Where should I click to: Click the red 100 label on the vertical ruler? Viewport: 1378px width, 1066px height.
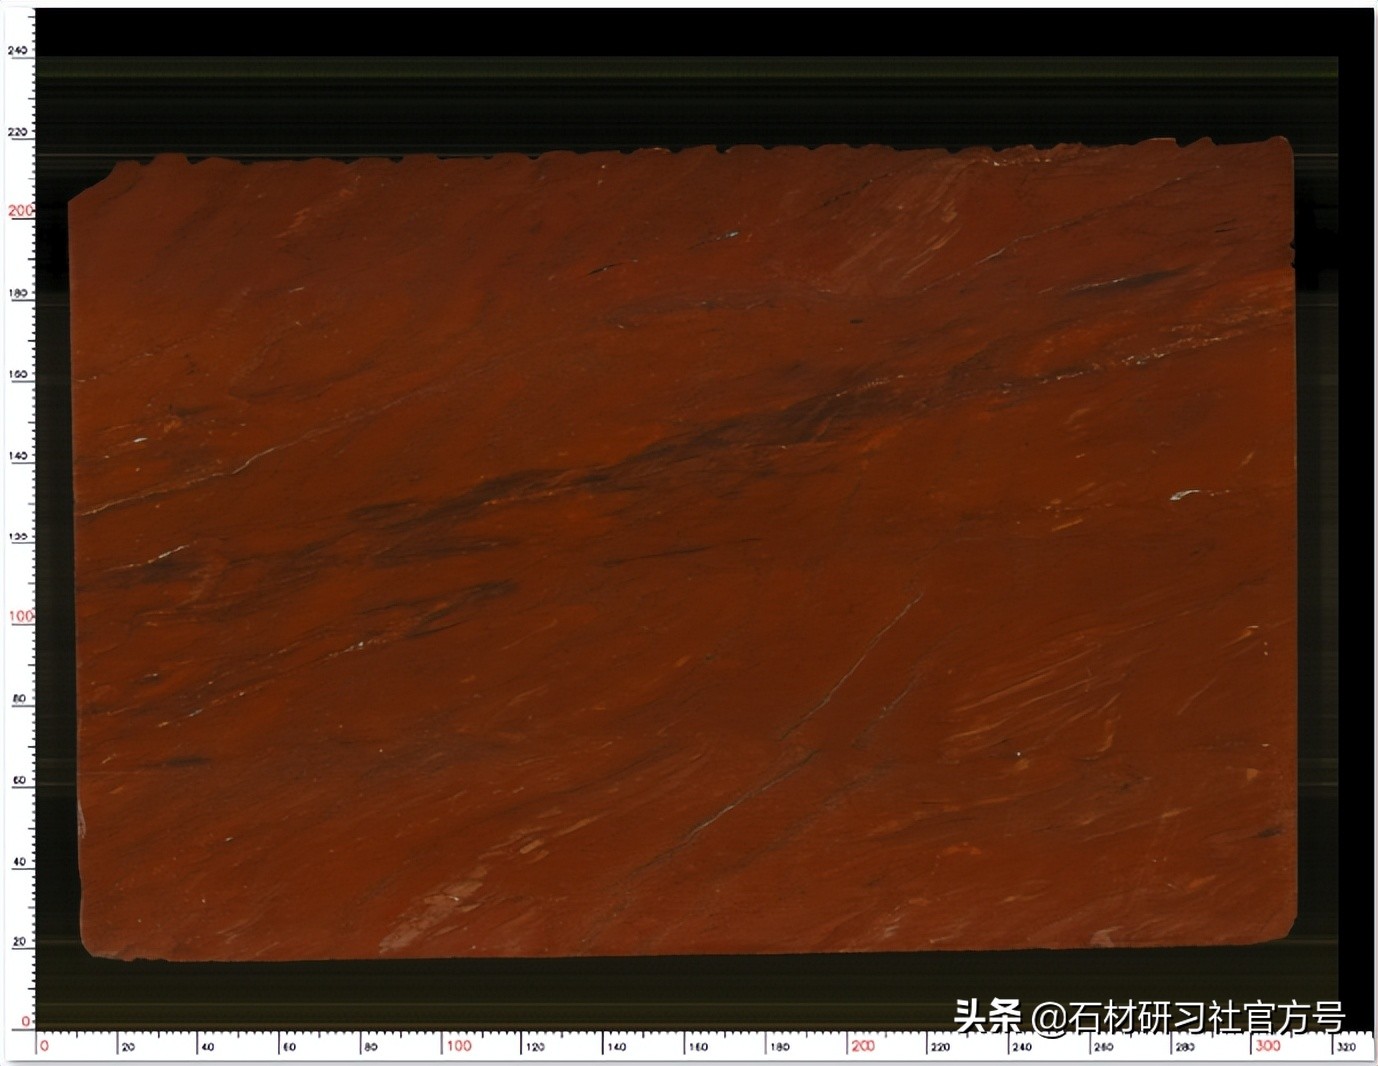point(20,616)
